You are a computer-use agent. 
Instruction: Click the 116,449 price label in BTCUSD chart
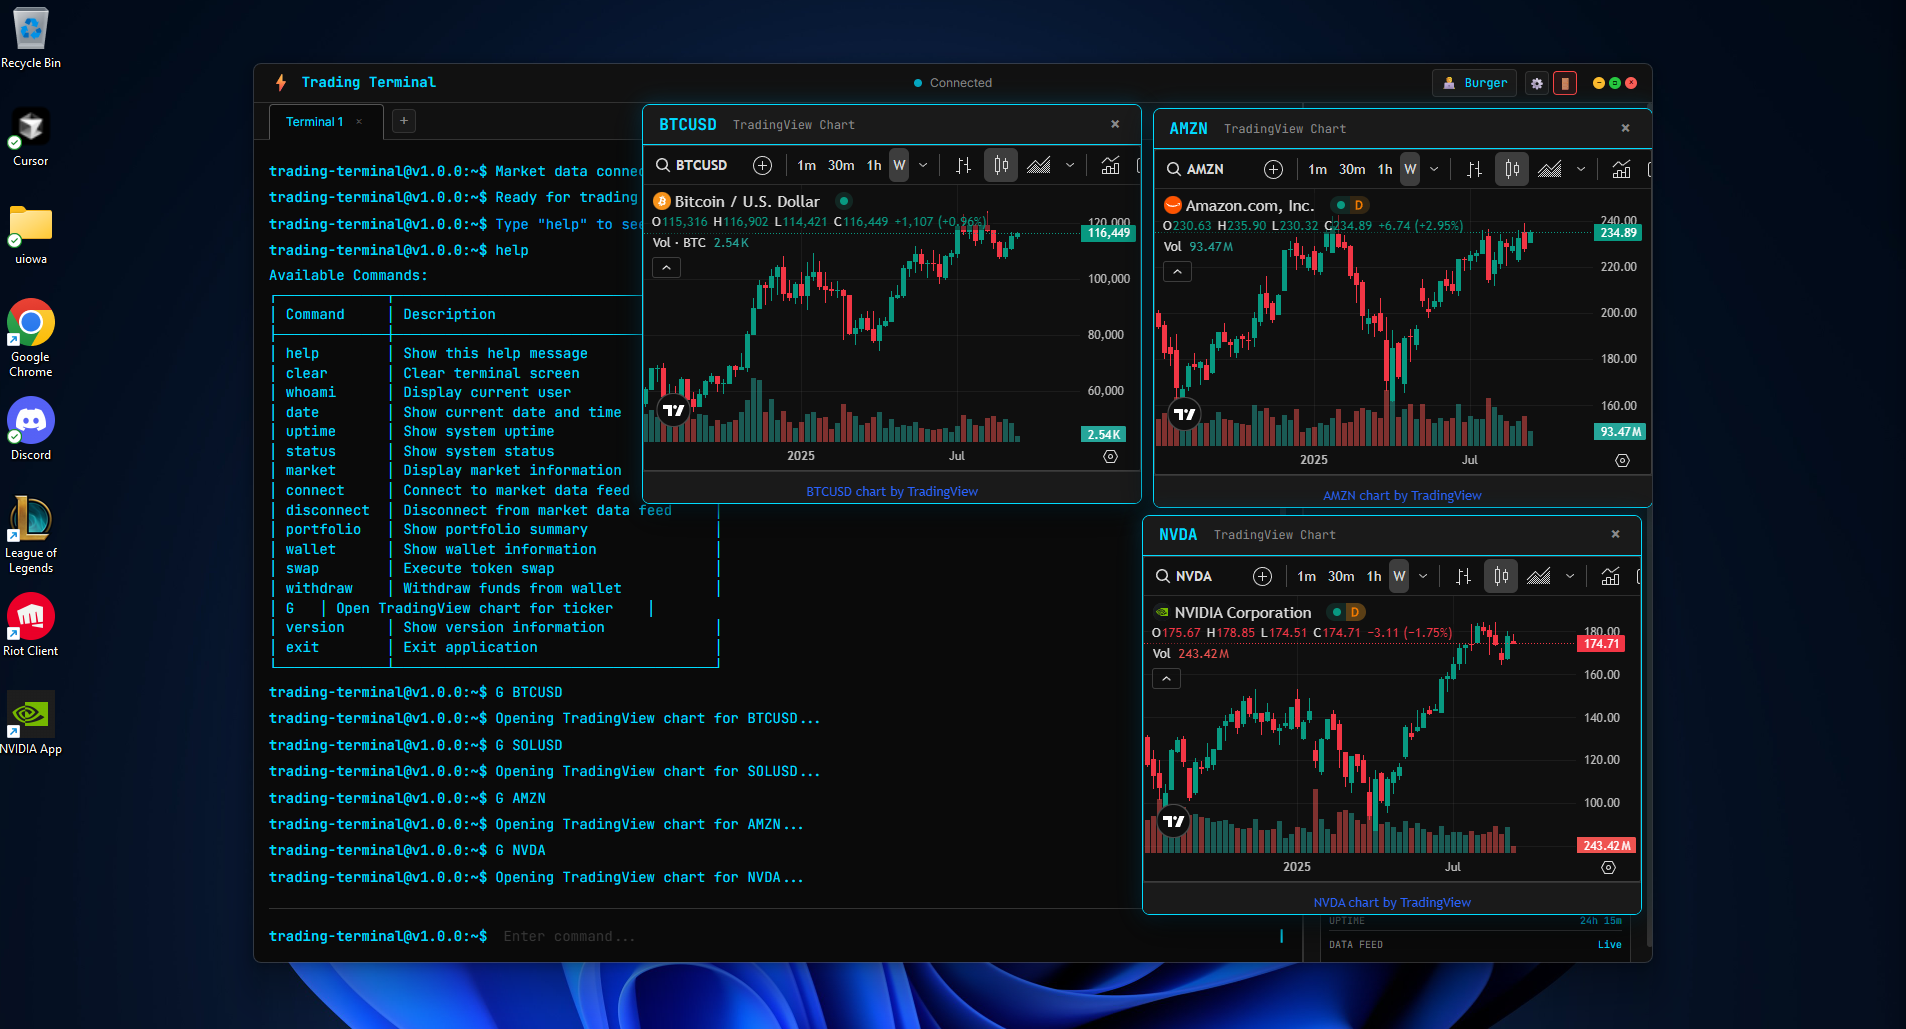(x=1108, y=233)
